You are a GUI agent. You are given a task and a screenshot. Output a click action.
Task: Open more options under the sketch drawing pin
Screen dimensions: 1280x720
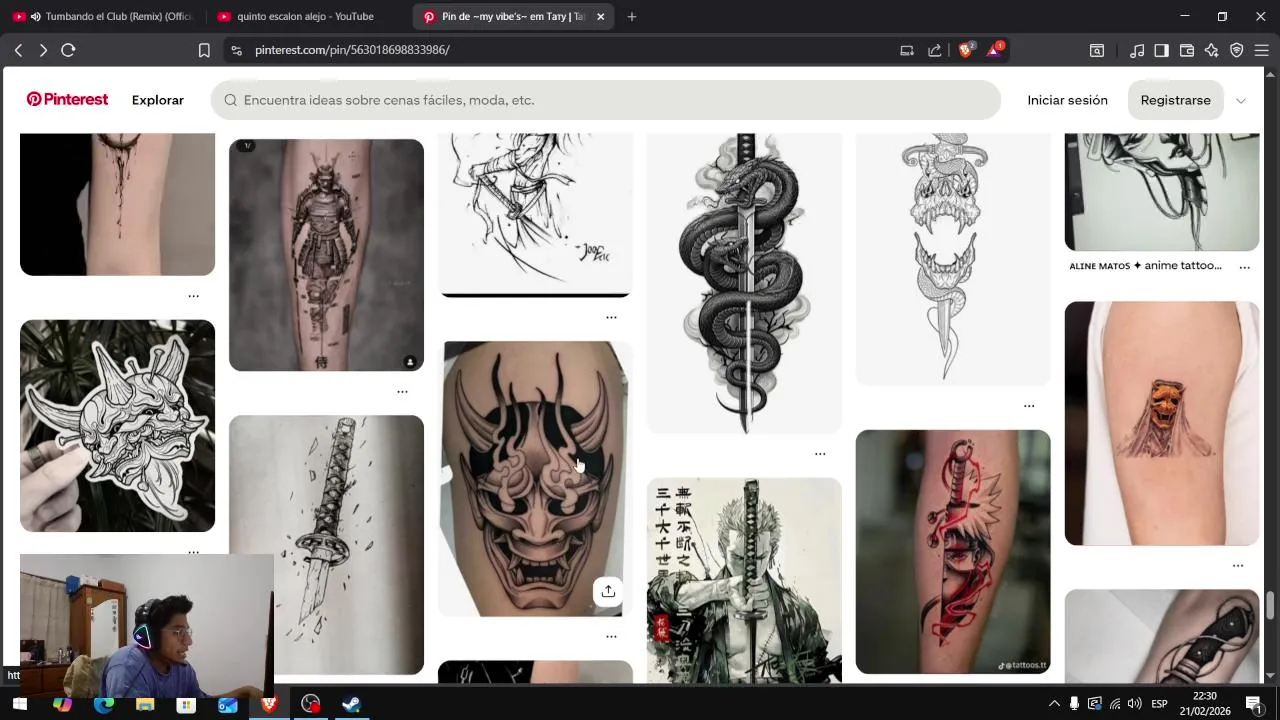[611, 317]
